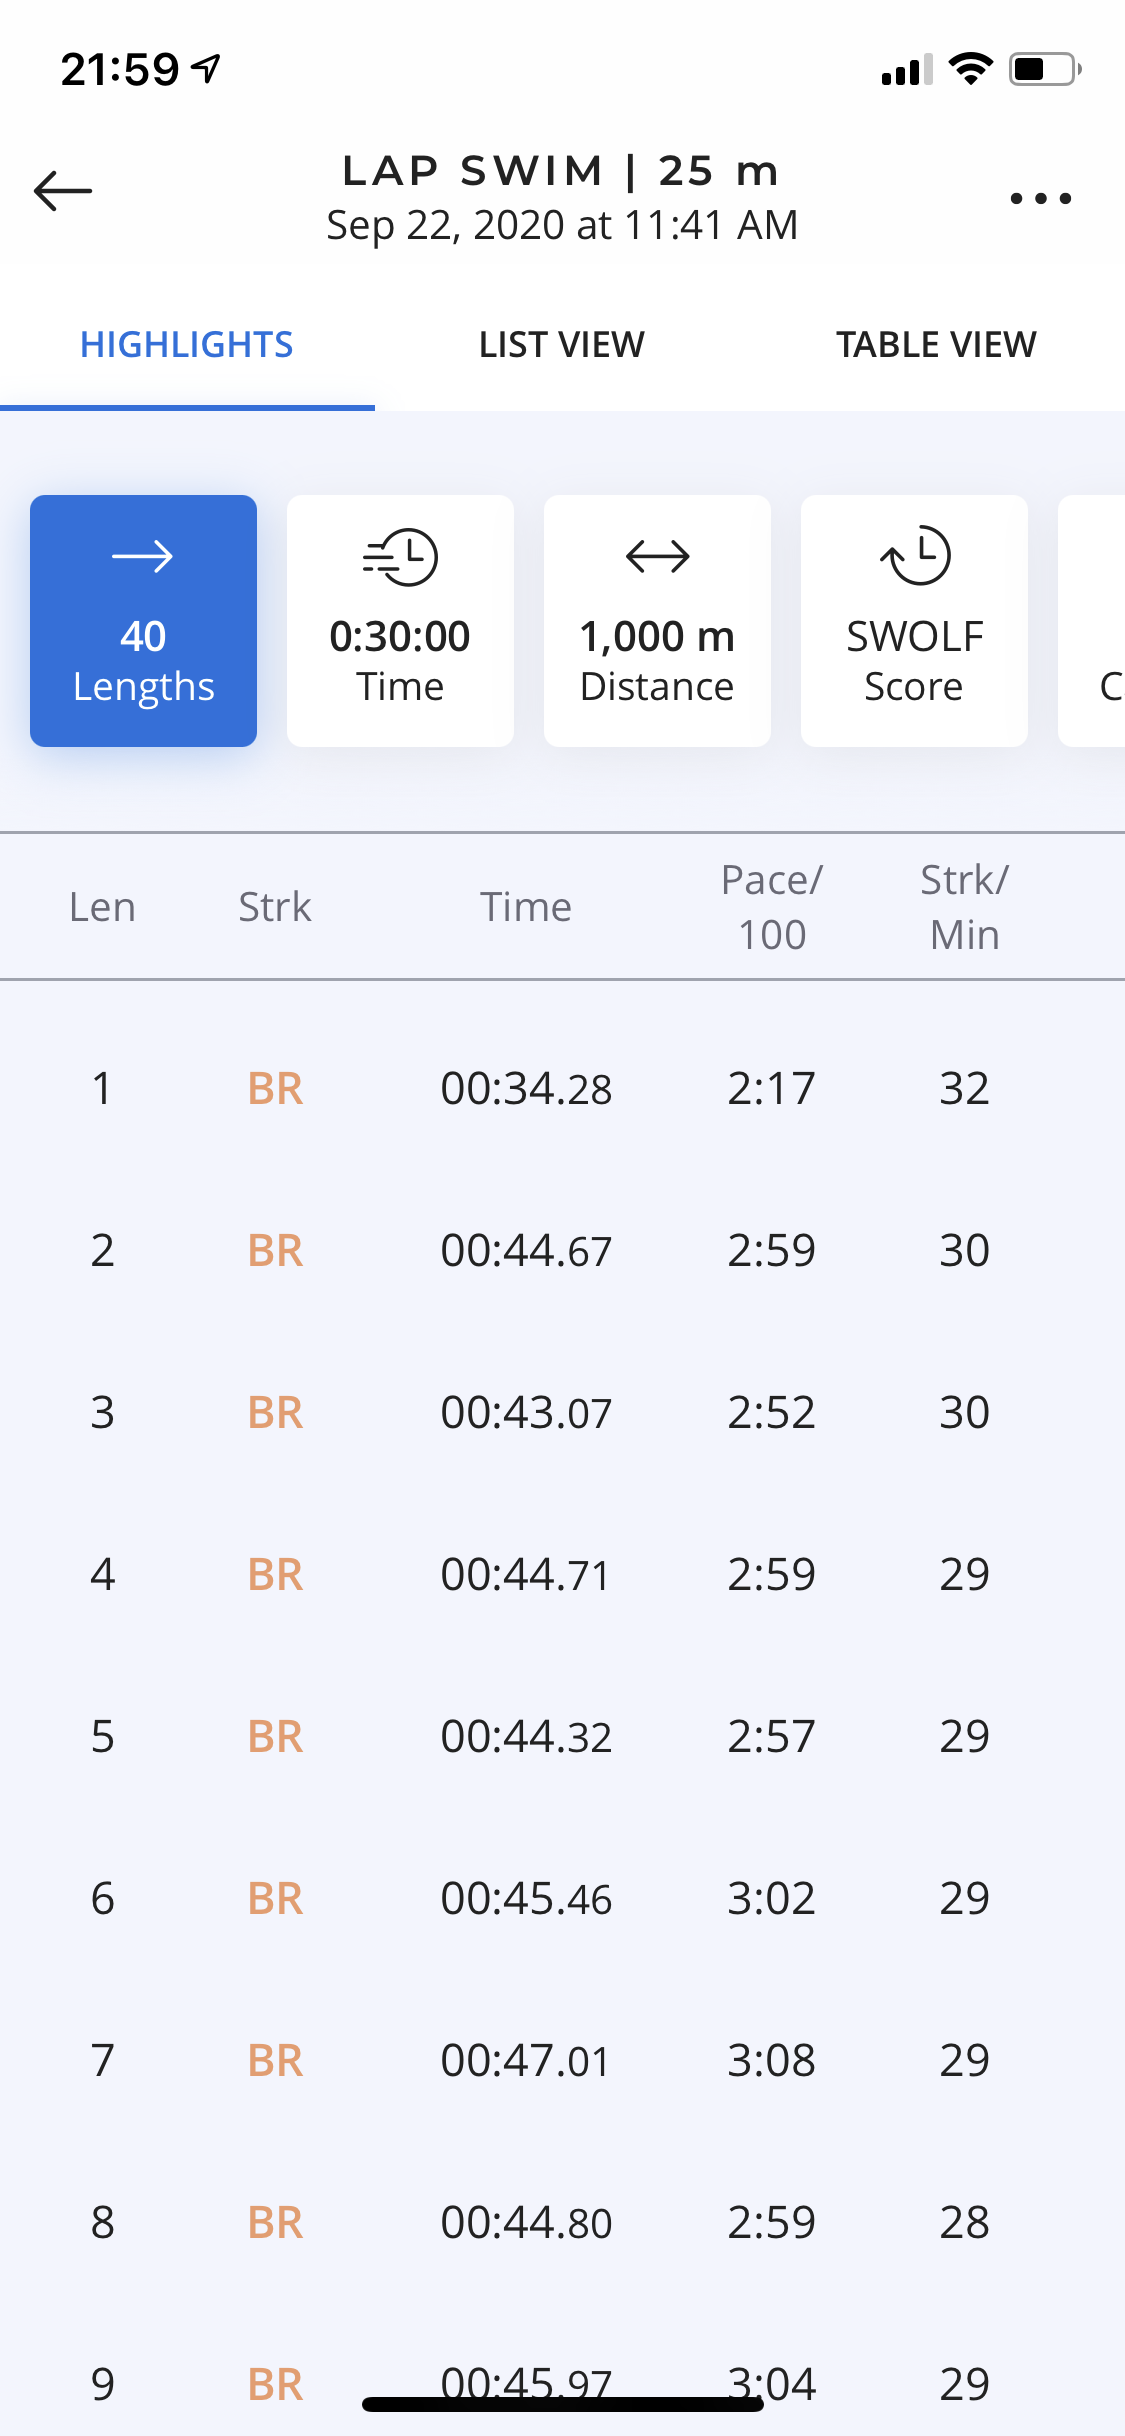Tap the BR stroke label in row 6

[x=275, y=1898]
